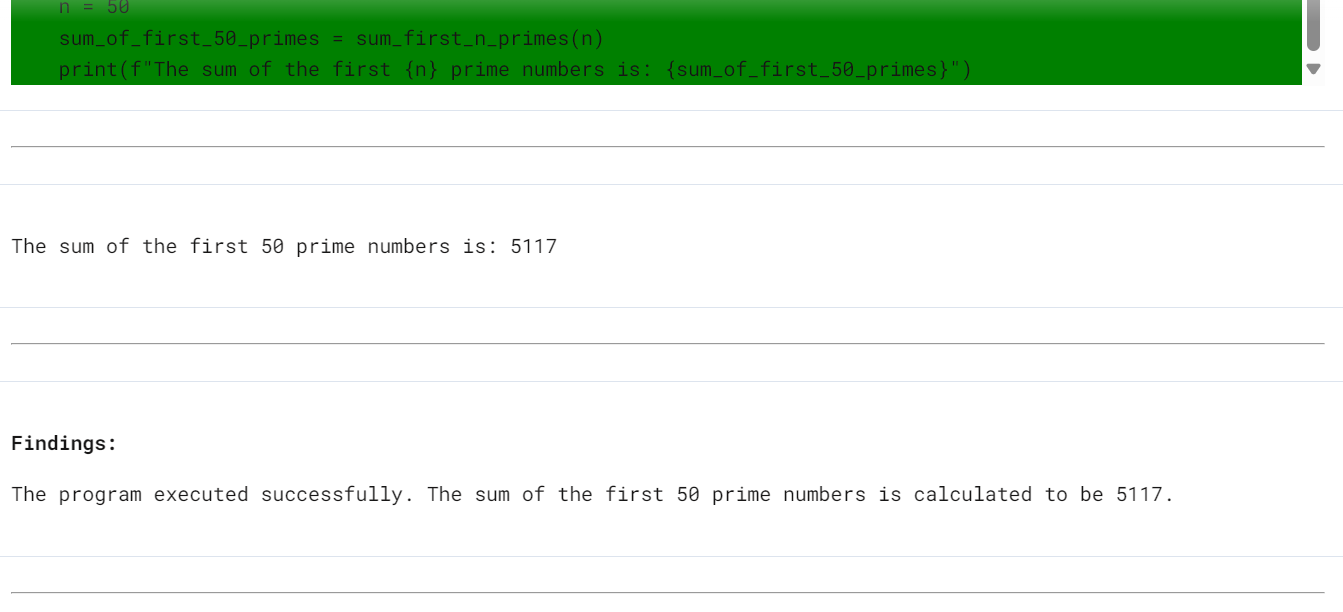The image size is (1343, 612).
Task: Click the sentence 'The program executed successfully'
Action: tap(212, 494)
